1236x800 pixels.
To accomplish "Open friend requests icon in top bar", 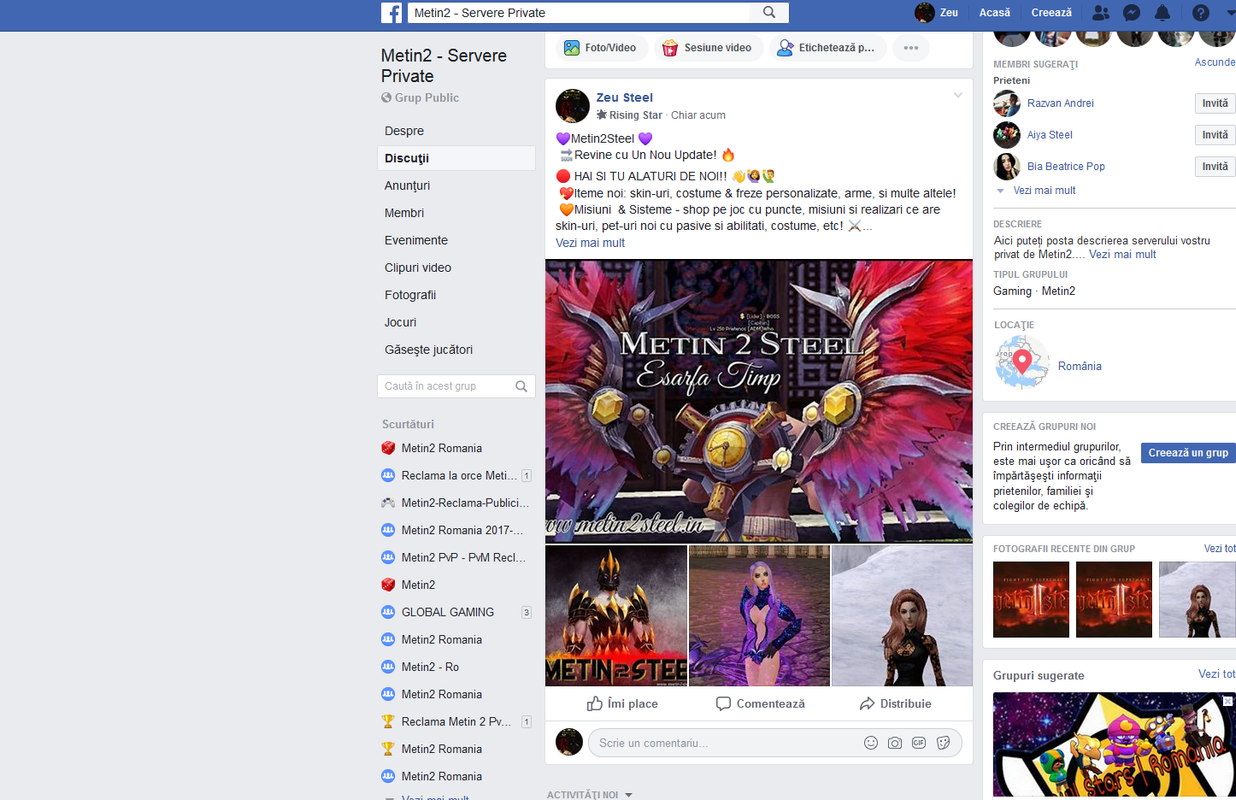I will pyautogui.click(x=1101, y=13).
